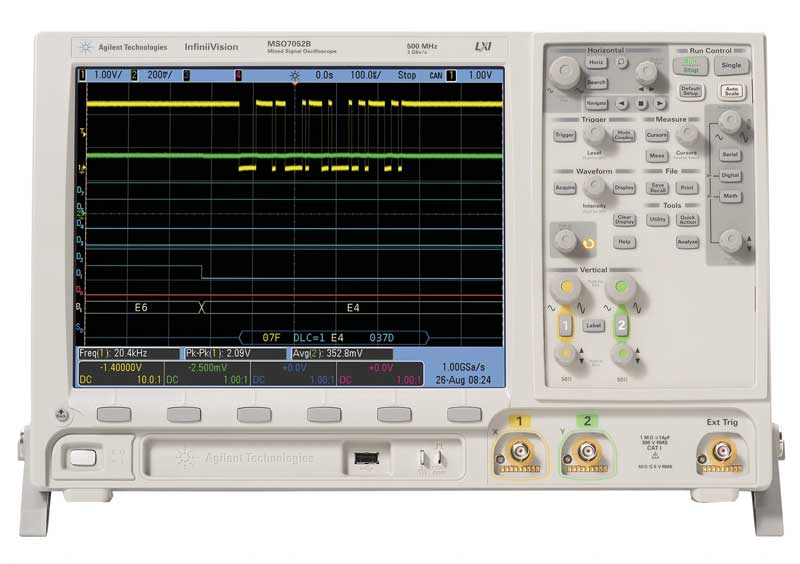Screen dimensions: 800x564
Task: Hit the navigate backward arrow key
Action: tap(621, 104)
